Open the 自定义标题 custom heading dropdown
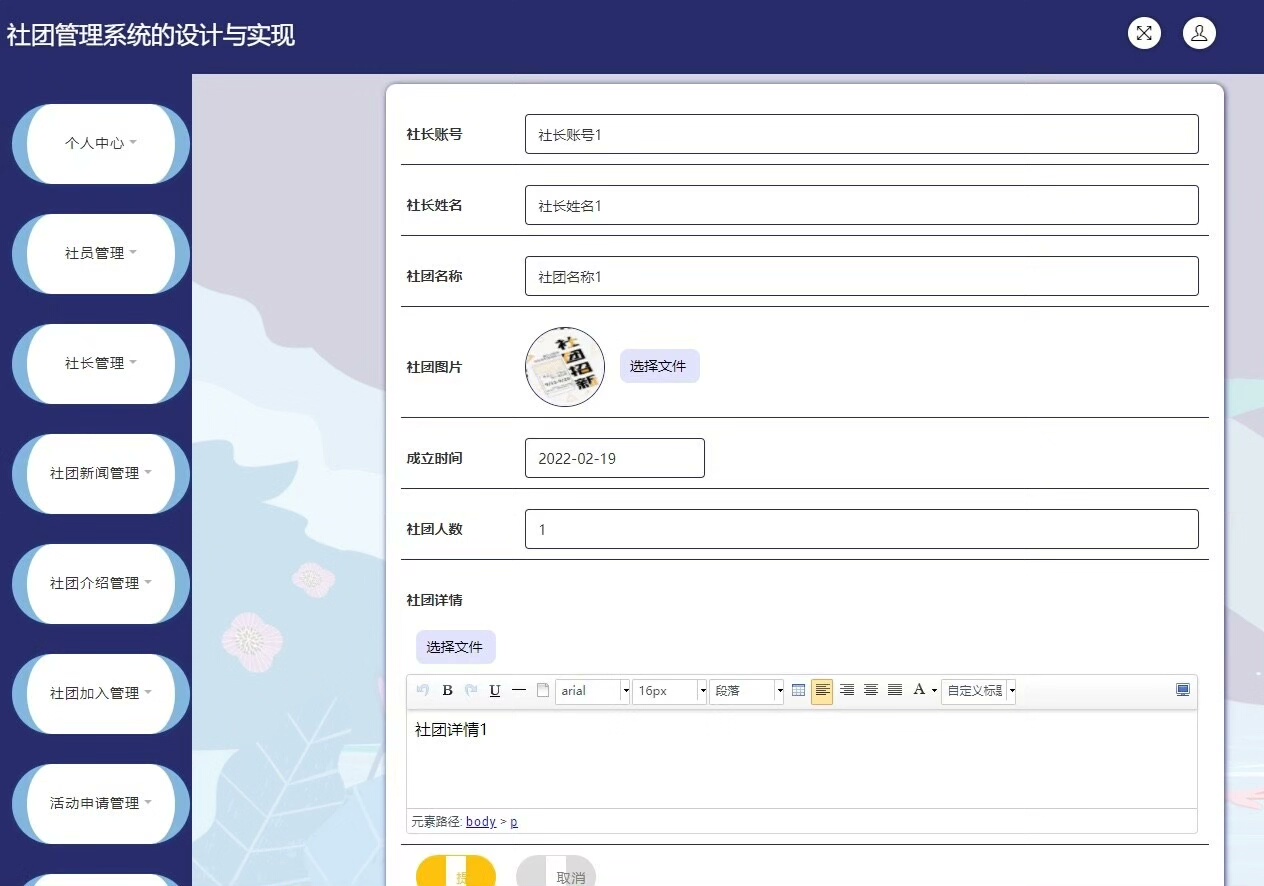 [x=979, y=691]
